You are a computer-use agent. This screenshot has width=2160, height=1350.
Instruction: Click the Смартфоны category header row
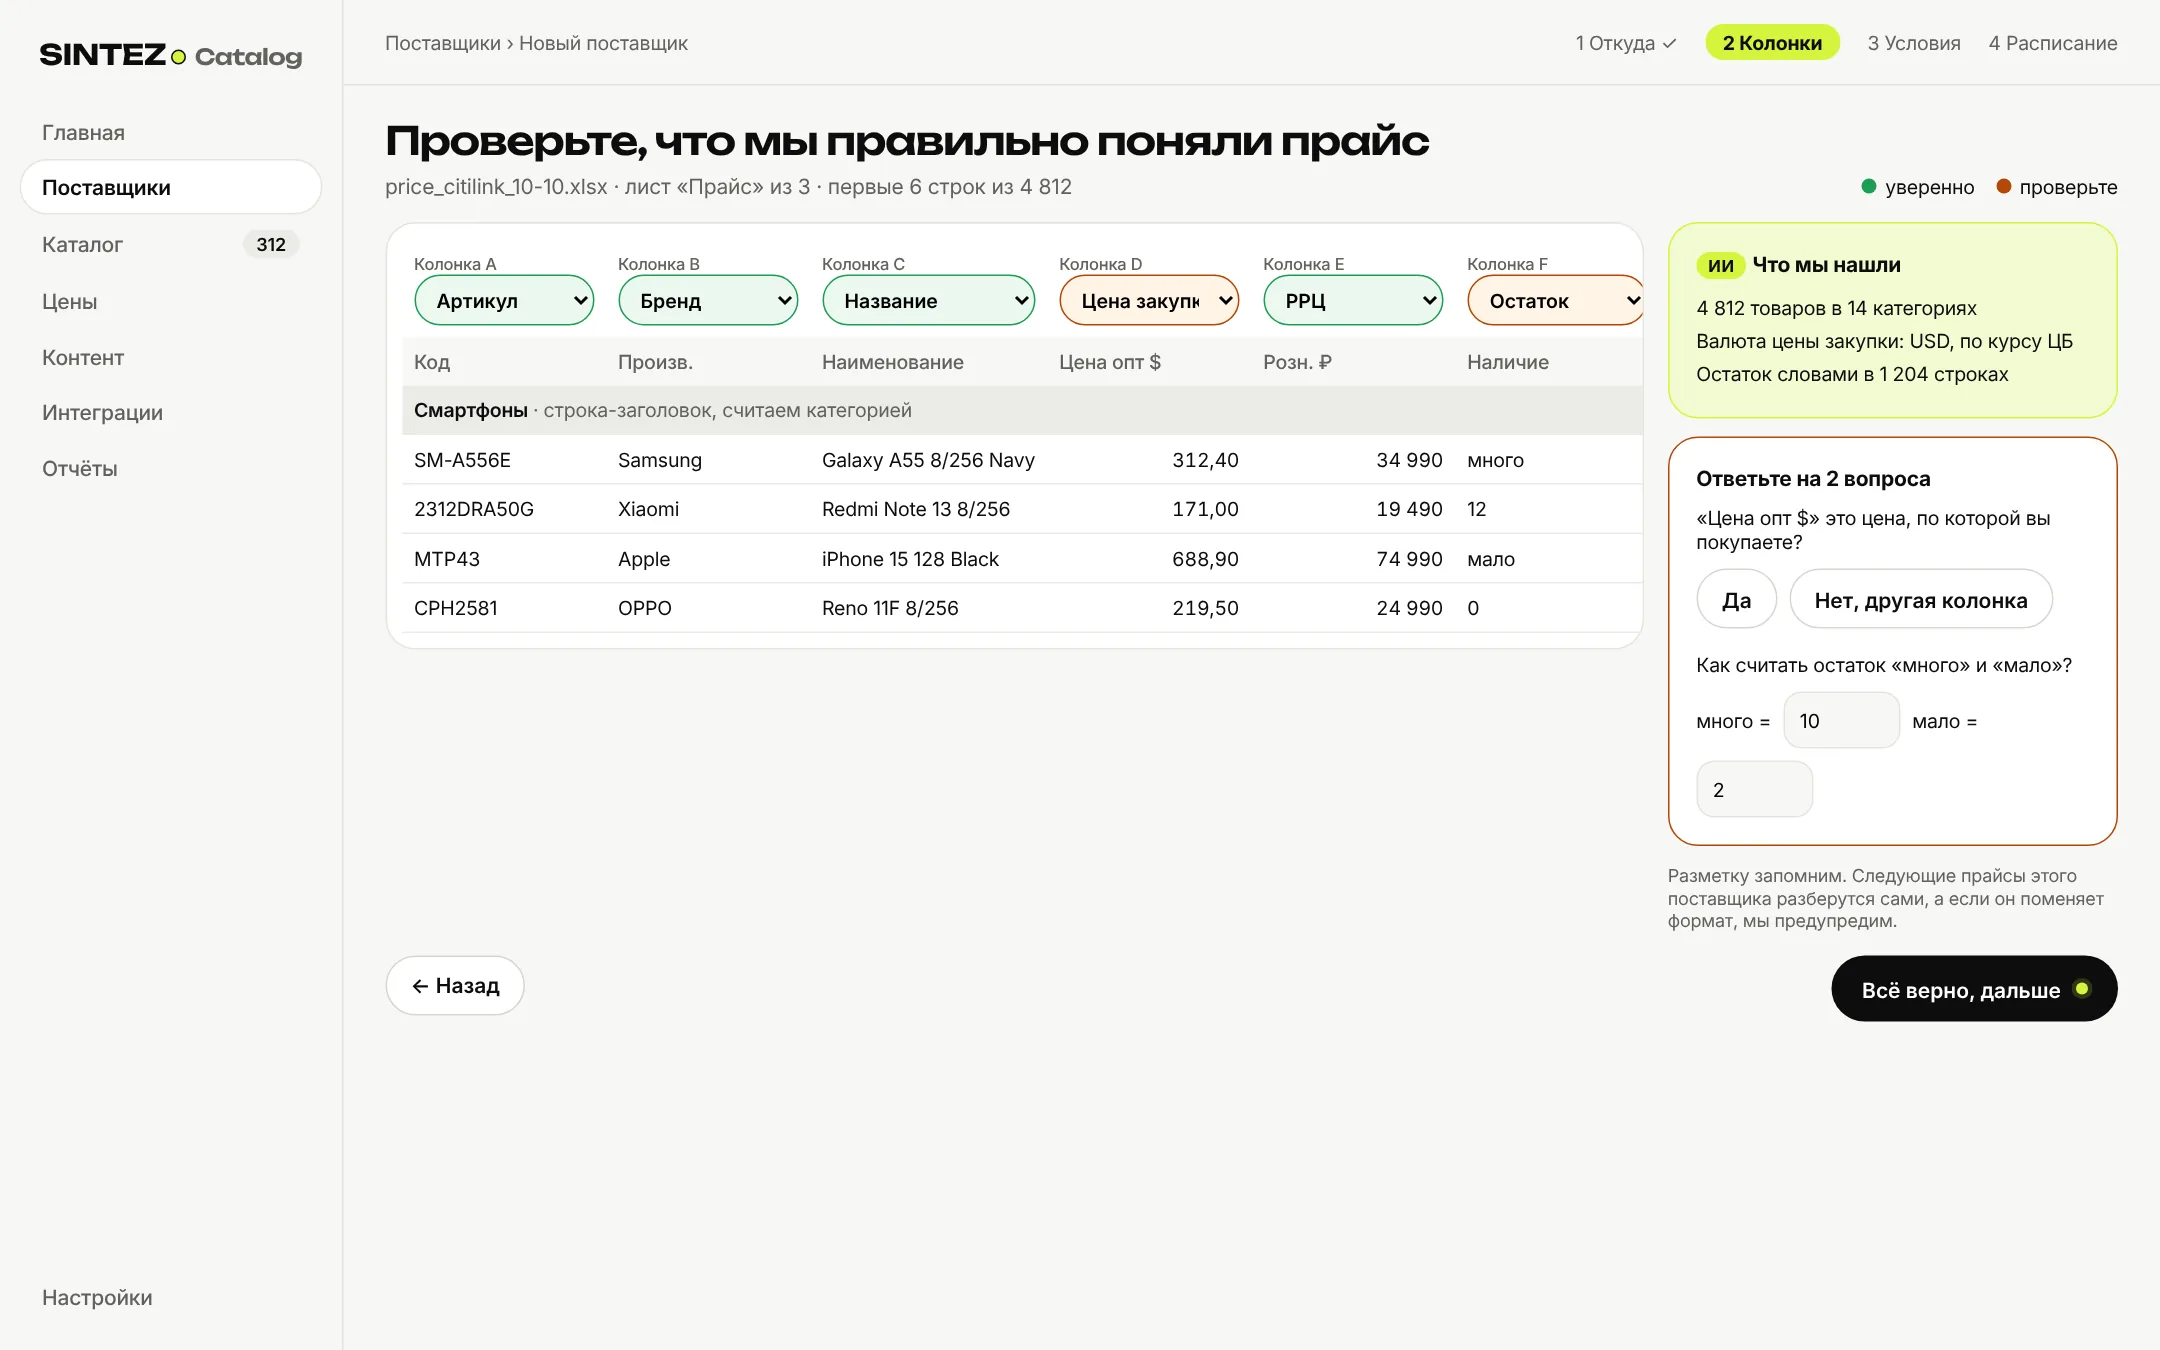1022,410
